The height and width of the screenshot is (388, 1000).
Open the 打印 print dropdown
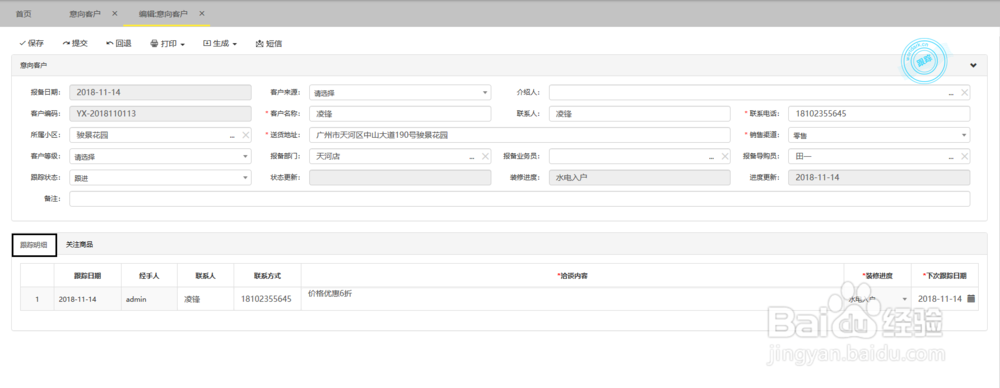167,43
